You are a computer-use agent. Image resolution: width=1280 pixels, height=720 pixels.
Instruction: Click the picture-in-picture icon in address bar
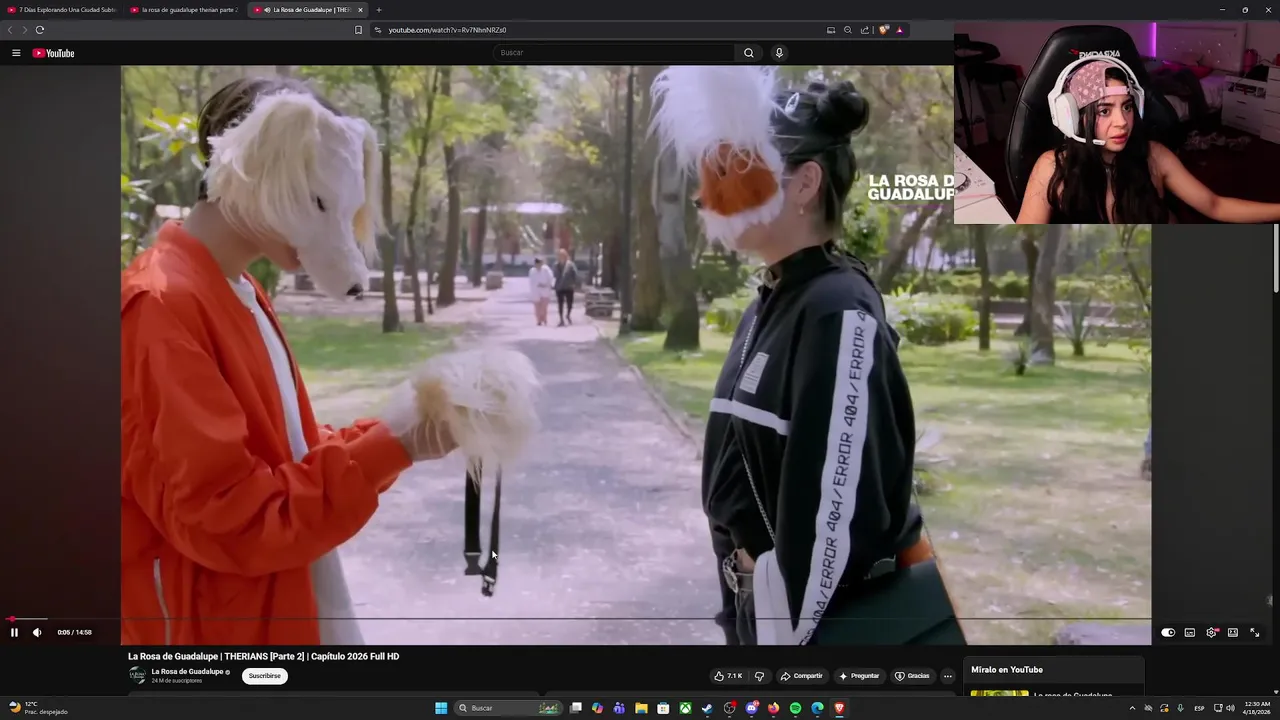pyautogui.click(x=831, y=30)
